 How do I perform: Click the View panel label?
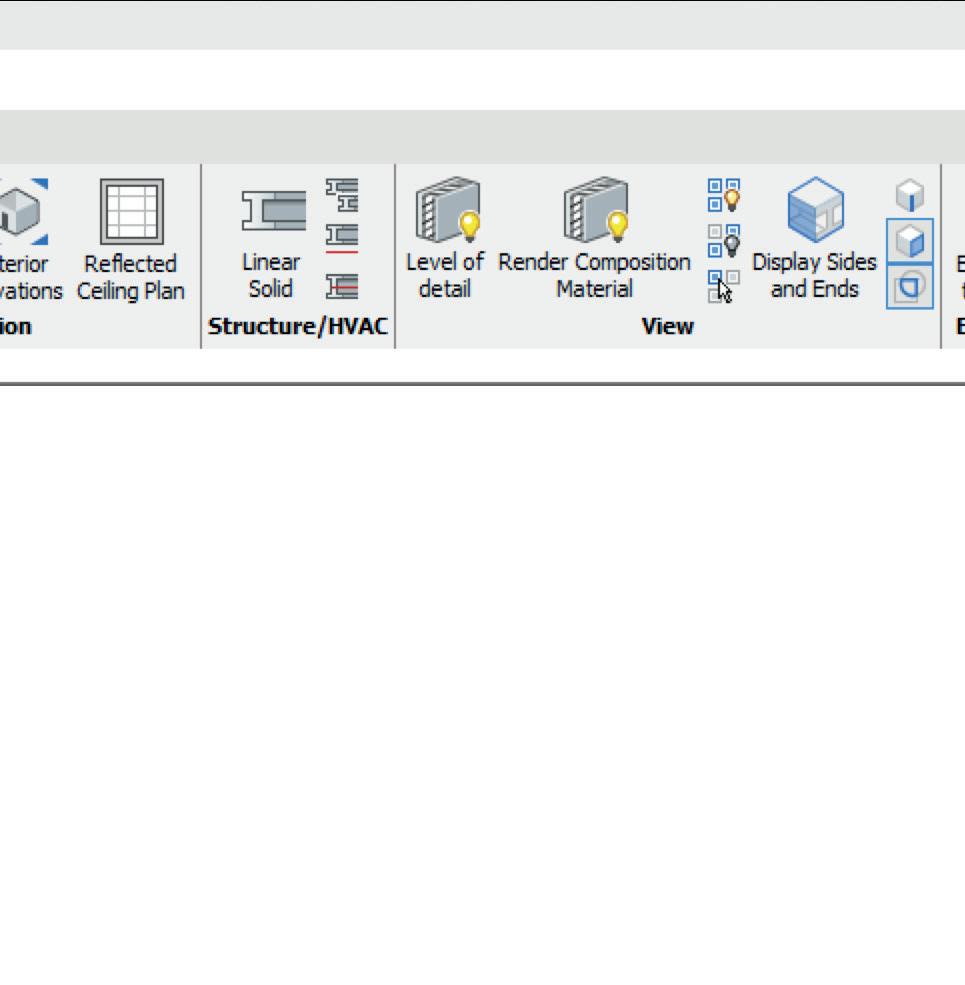point(667,327)
